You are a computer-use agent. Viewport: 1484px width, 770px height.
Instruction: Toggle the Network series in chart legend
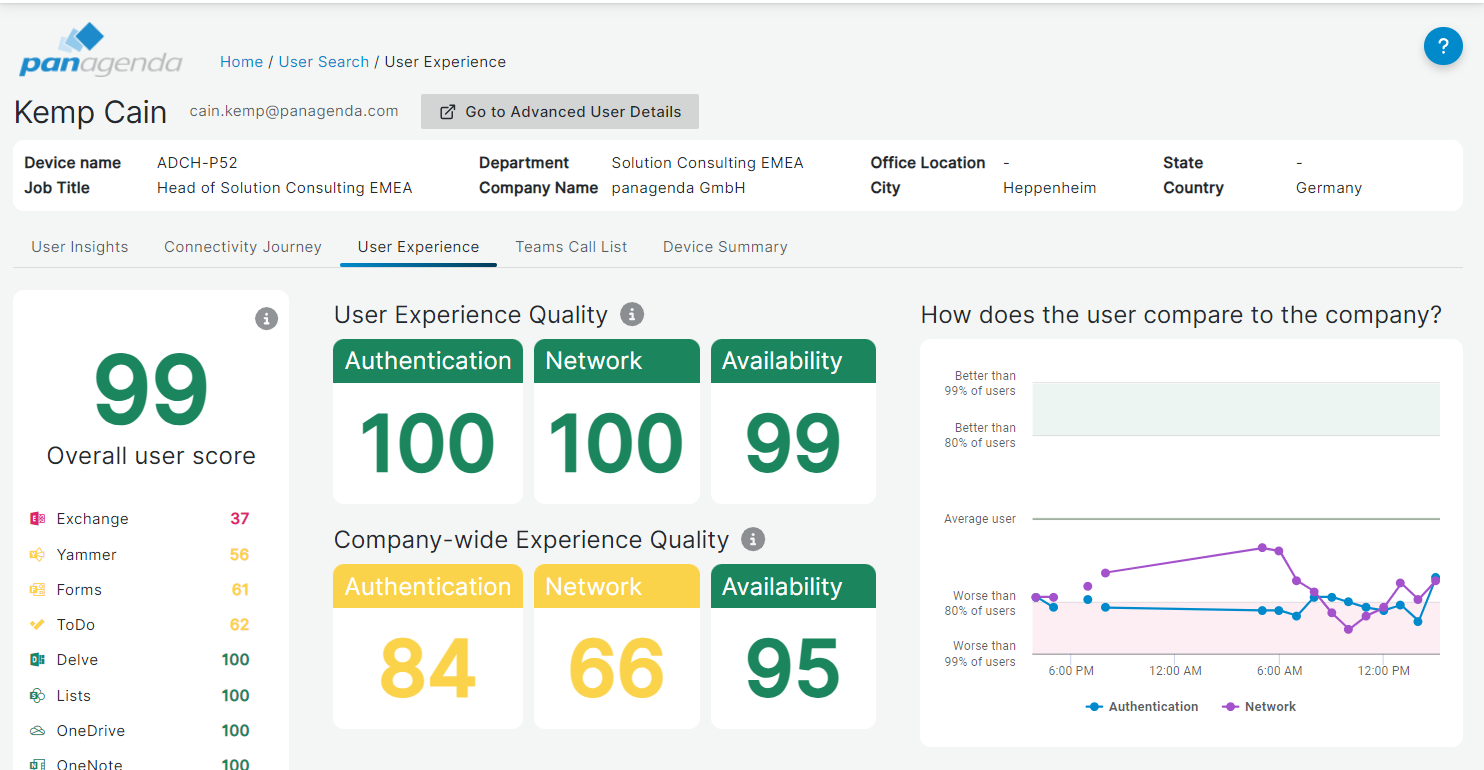[1259, 706]
